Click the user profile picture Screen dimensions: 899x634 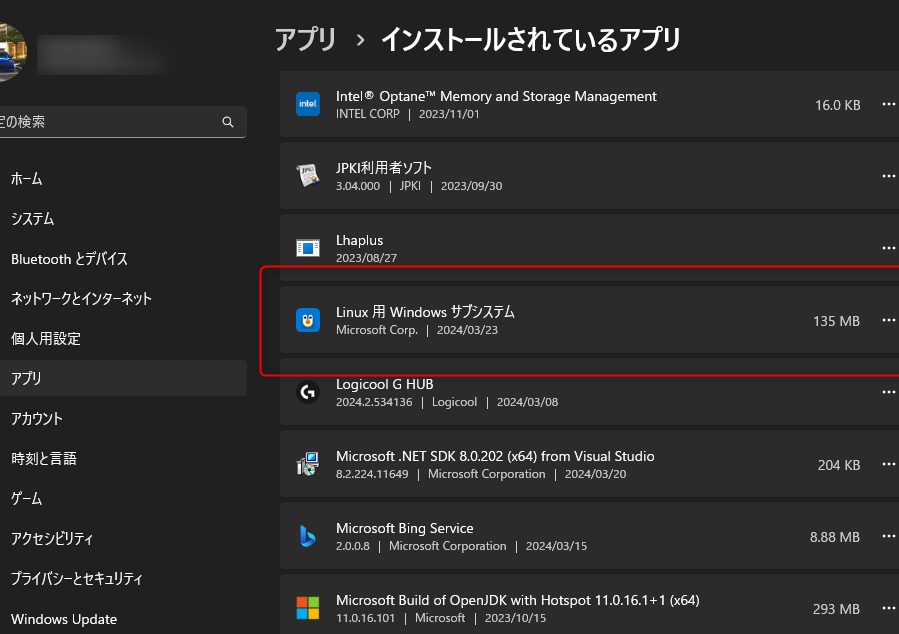tap(11, 52)
